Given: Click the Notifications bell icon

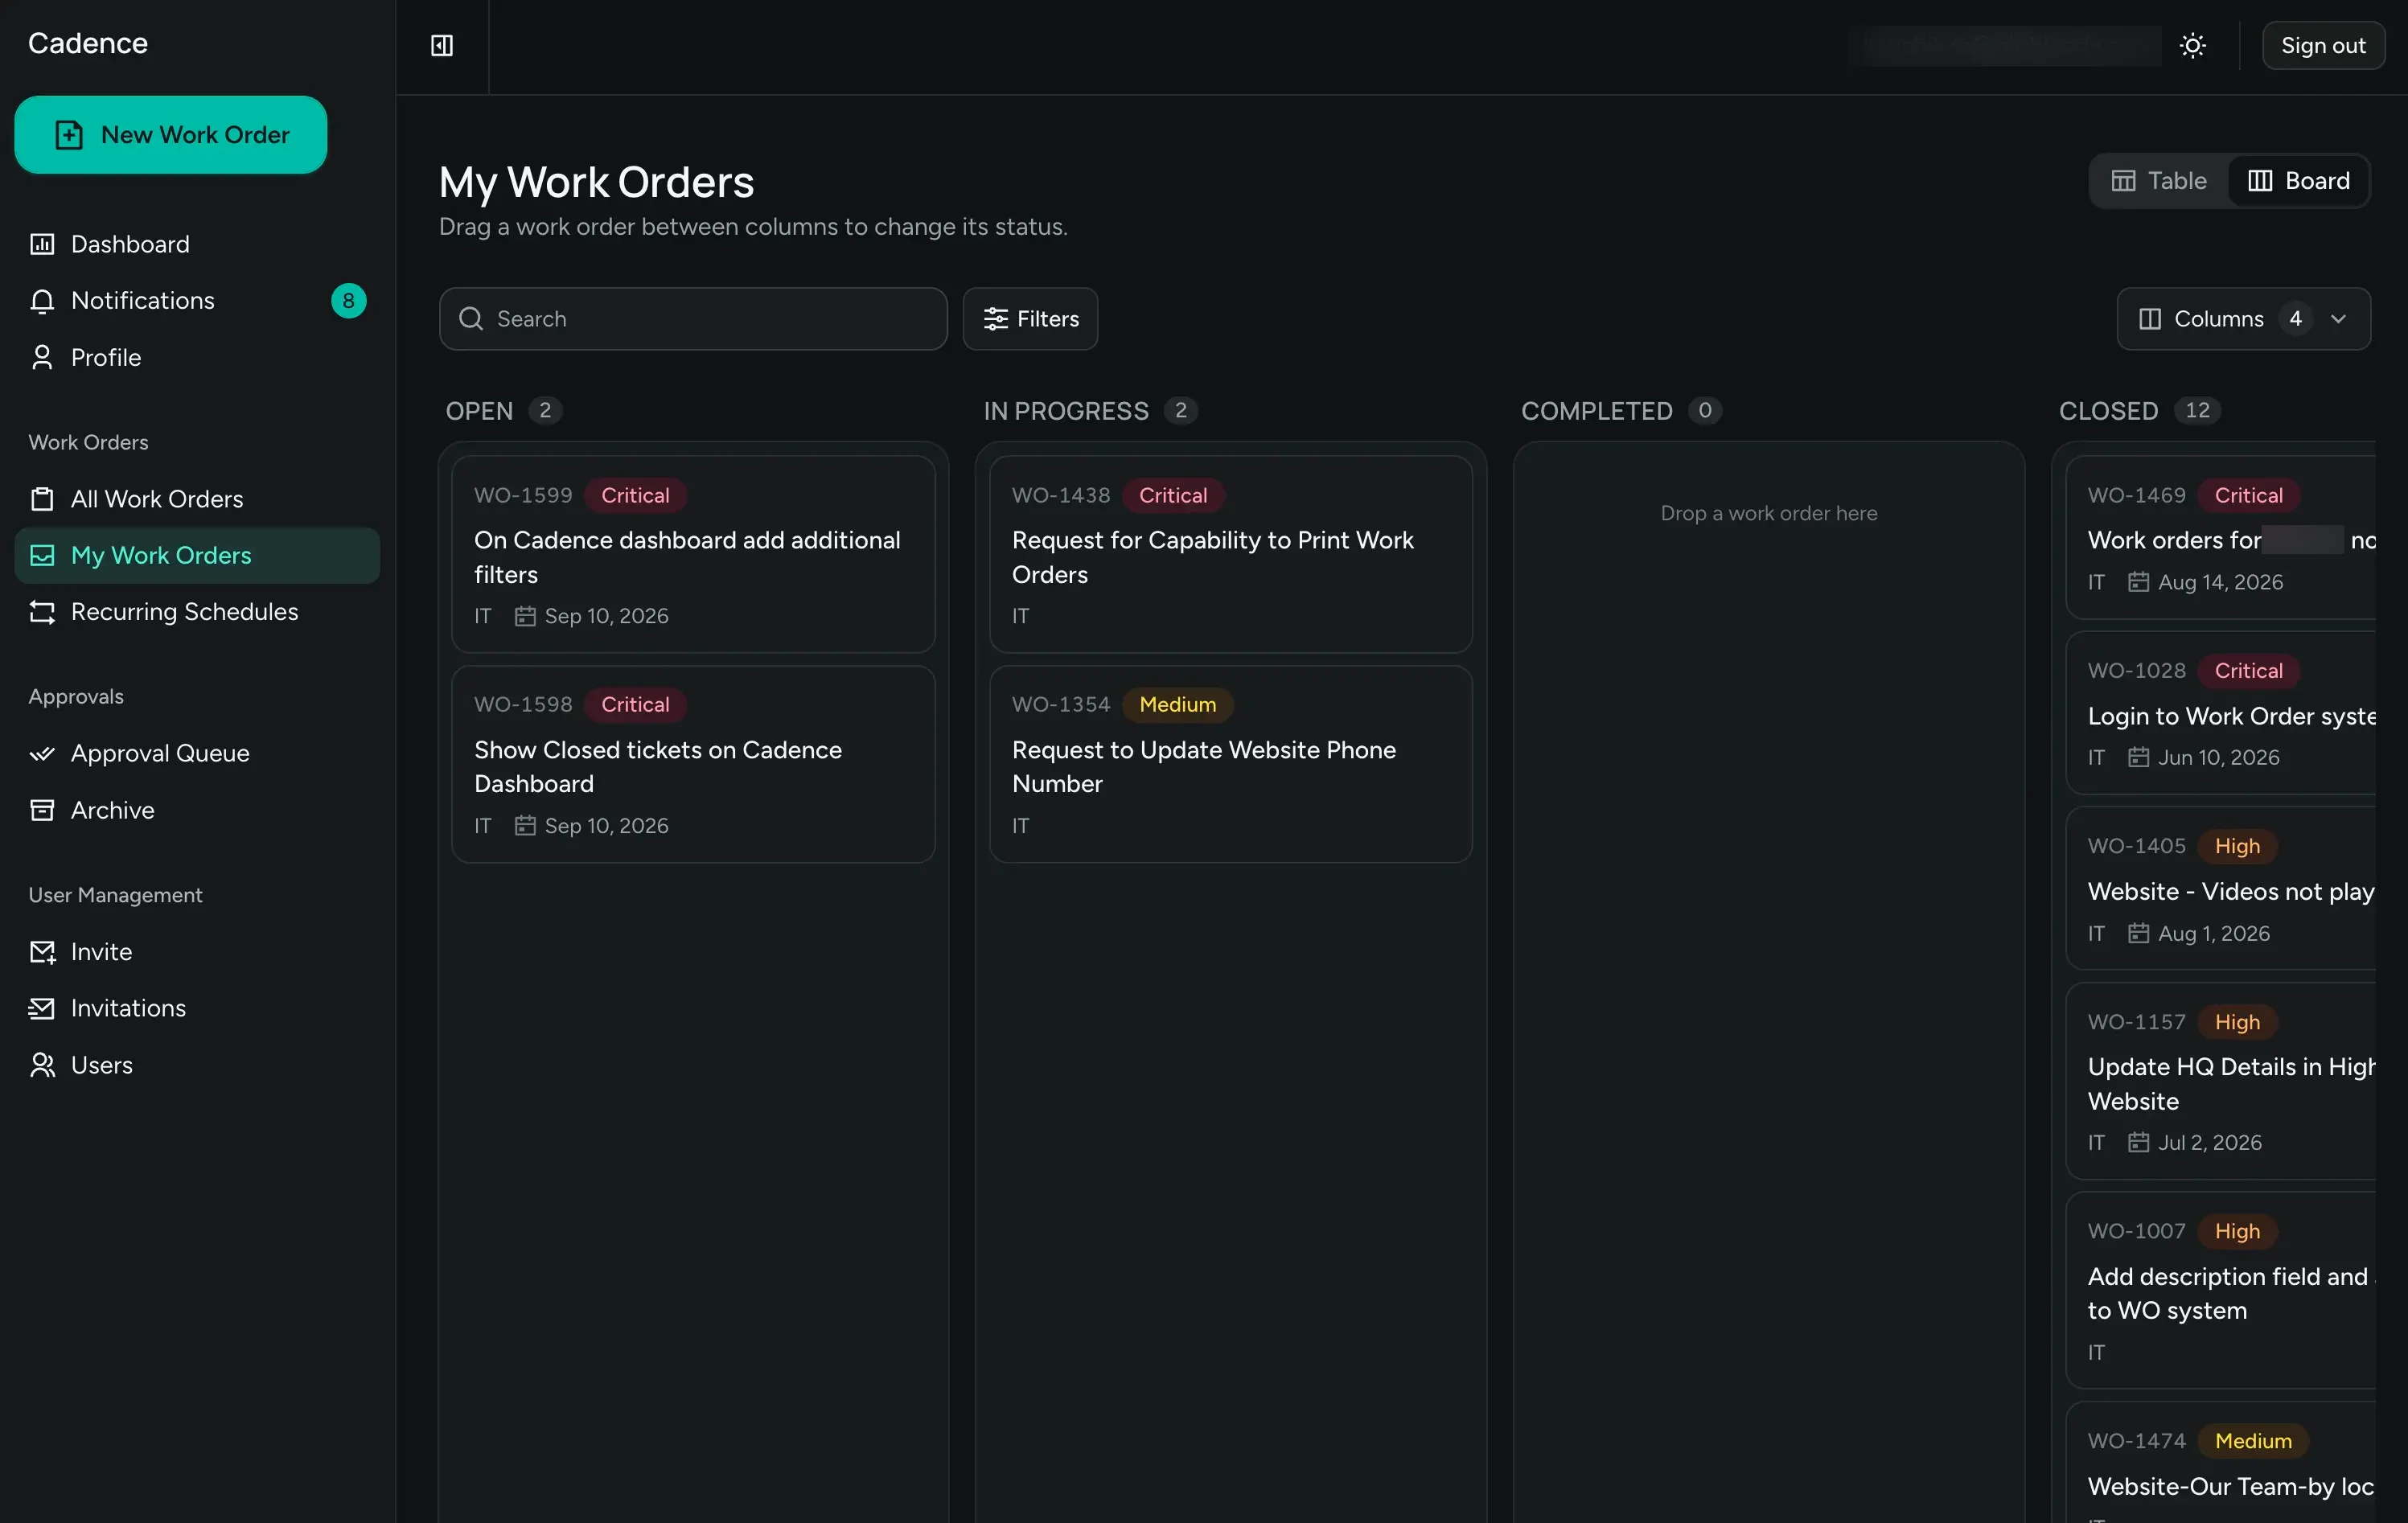Looking at the screenshot, I should point(42,301).
